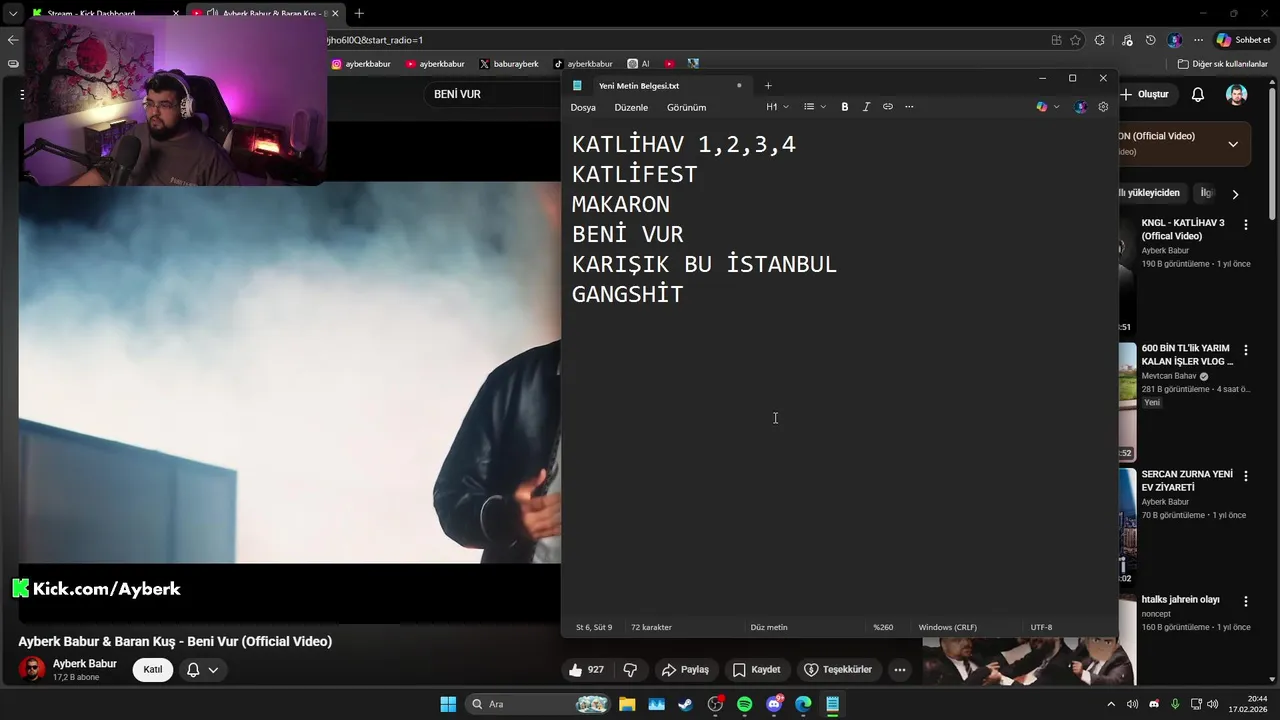This screenshot has height=720, width=1280.
Task: Open more formatting options (three dots) in Notepad
Action: [x=909, y=107]
